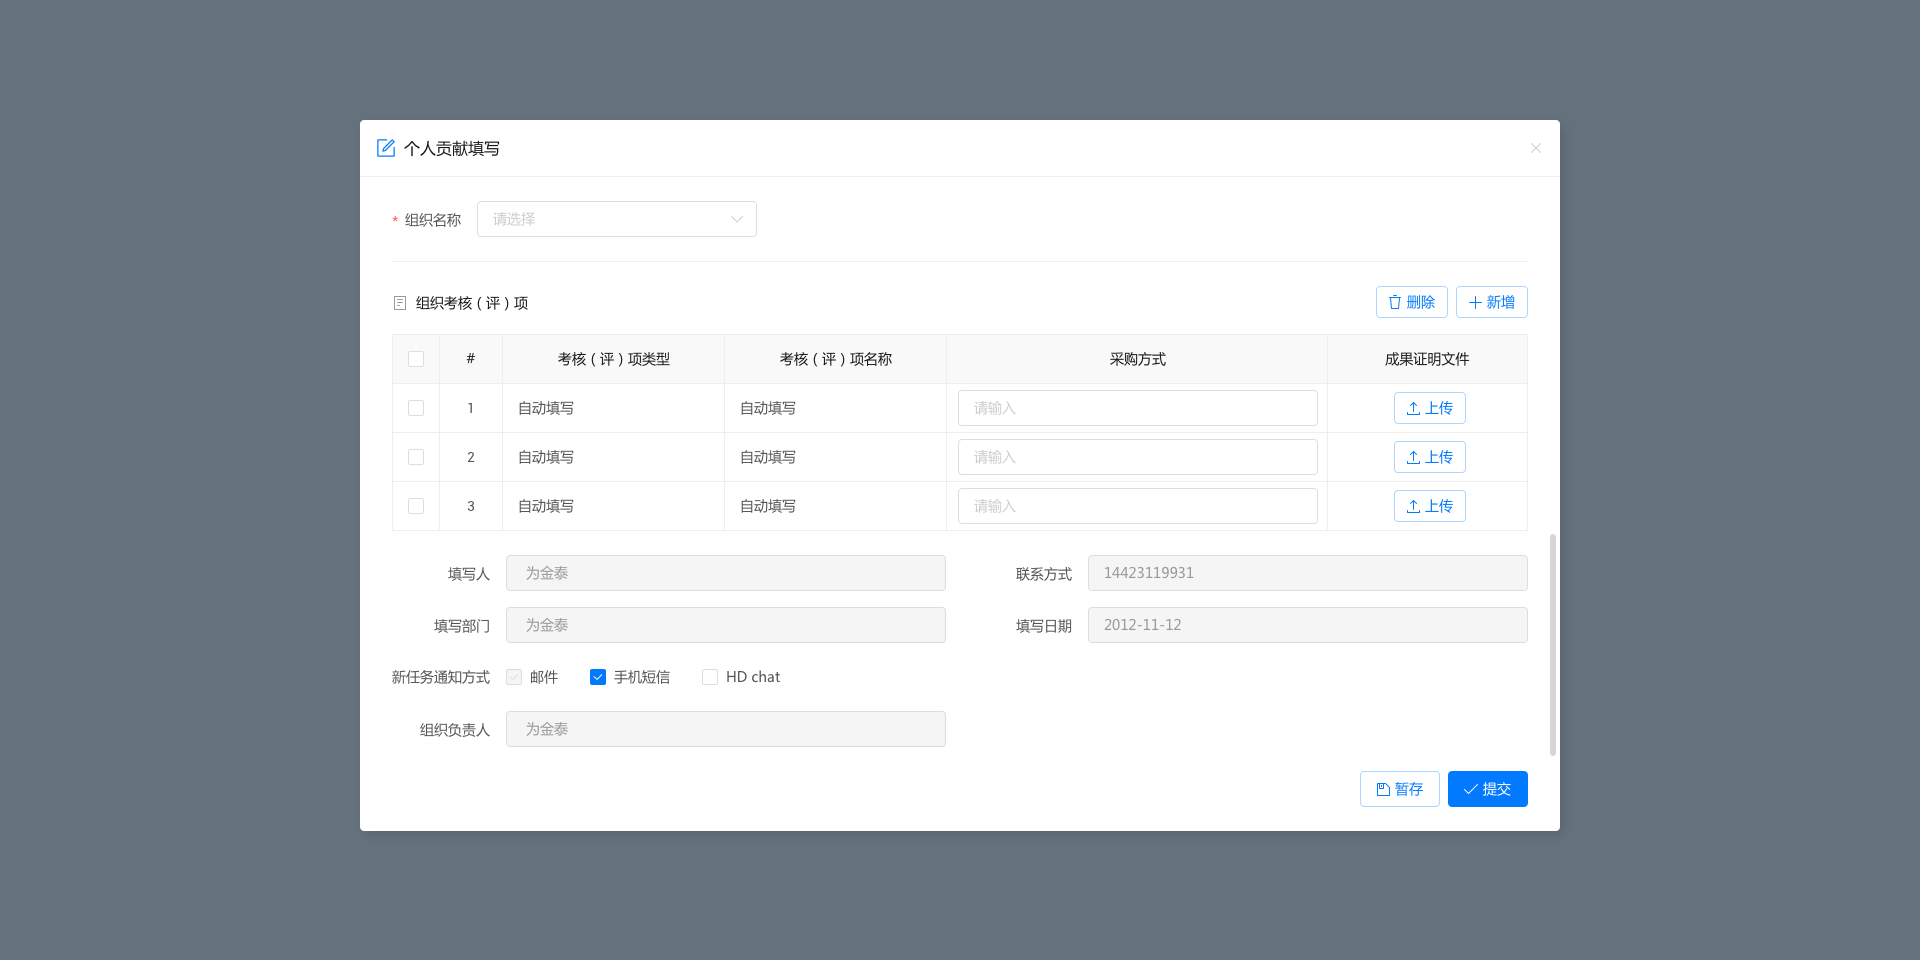Click the # column header

[x=471, y=359]
